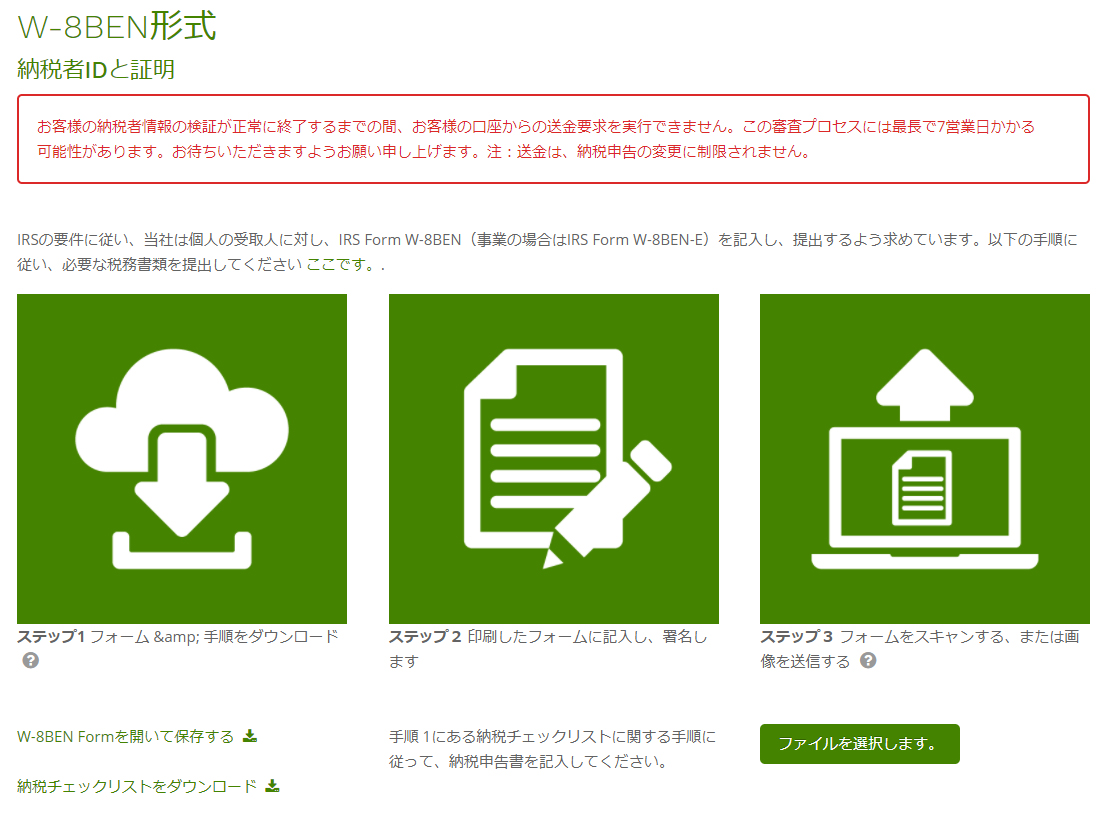Click the ステップ 3 フォームをスキャンする caption
The image size is (1105, 813).
pyautogui.click(x=920, y=649)
